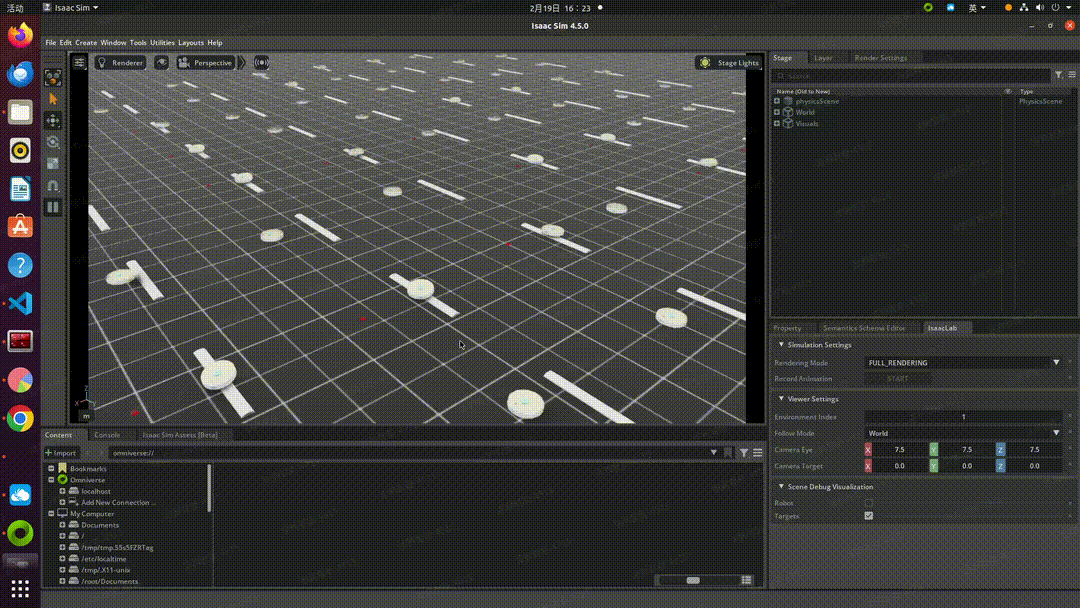This screenshot has height=608, width=1080.
Task: Pause simulation with the pause button
Action: pos(53,207)
